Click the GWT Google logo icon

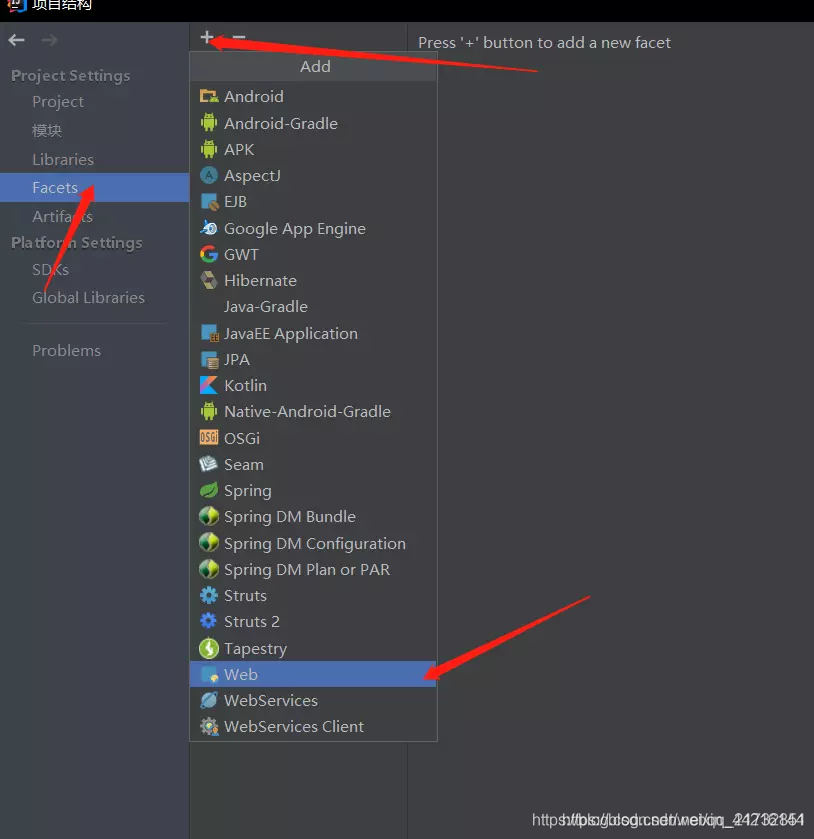[209, 254]
